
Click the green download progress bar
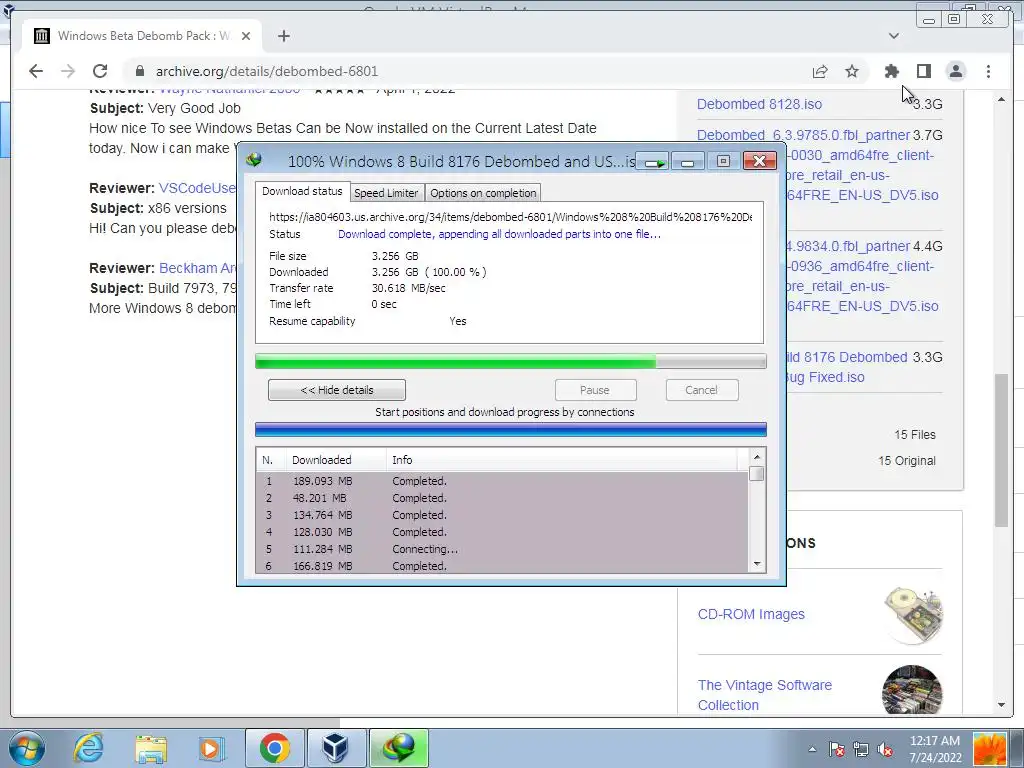[x=510, y=361]
